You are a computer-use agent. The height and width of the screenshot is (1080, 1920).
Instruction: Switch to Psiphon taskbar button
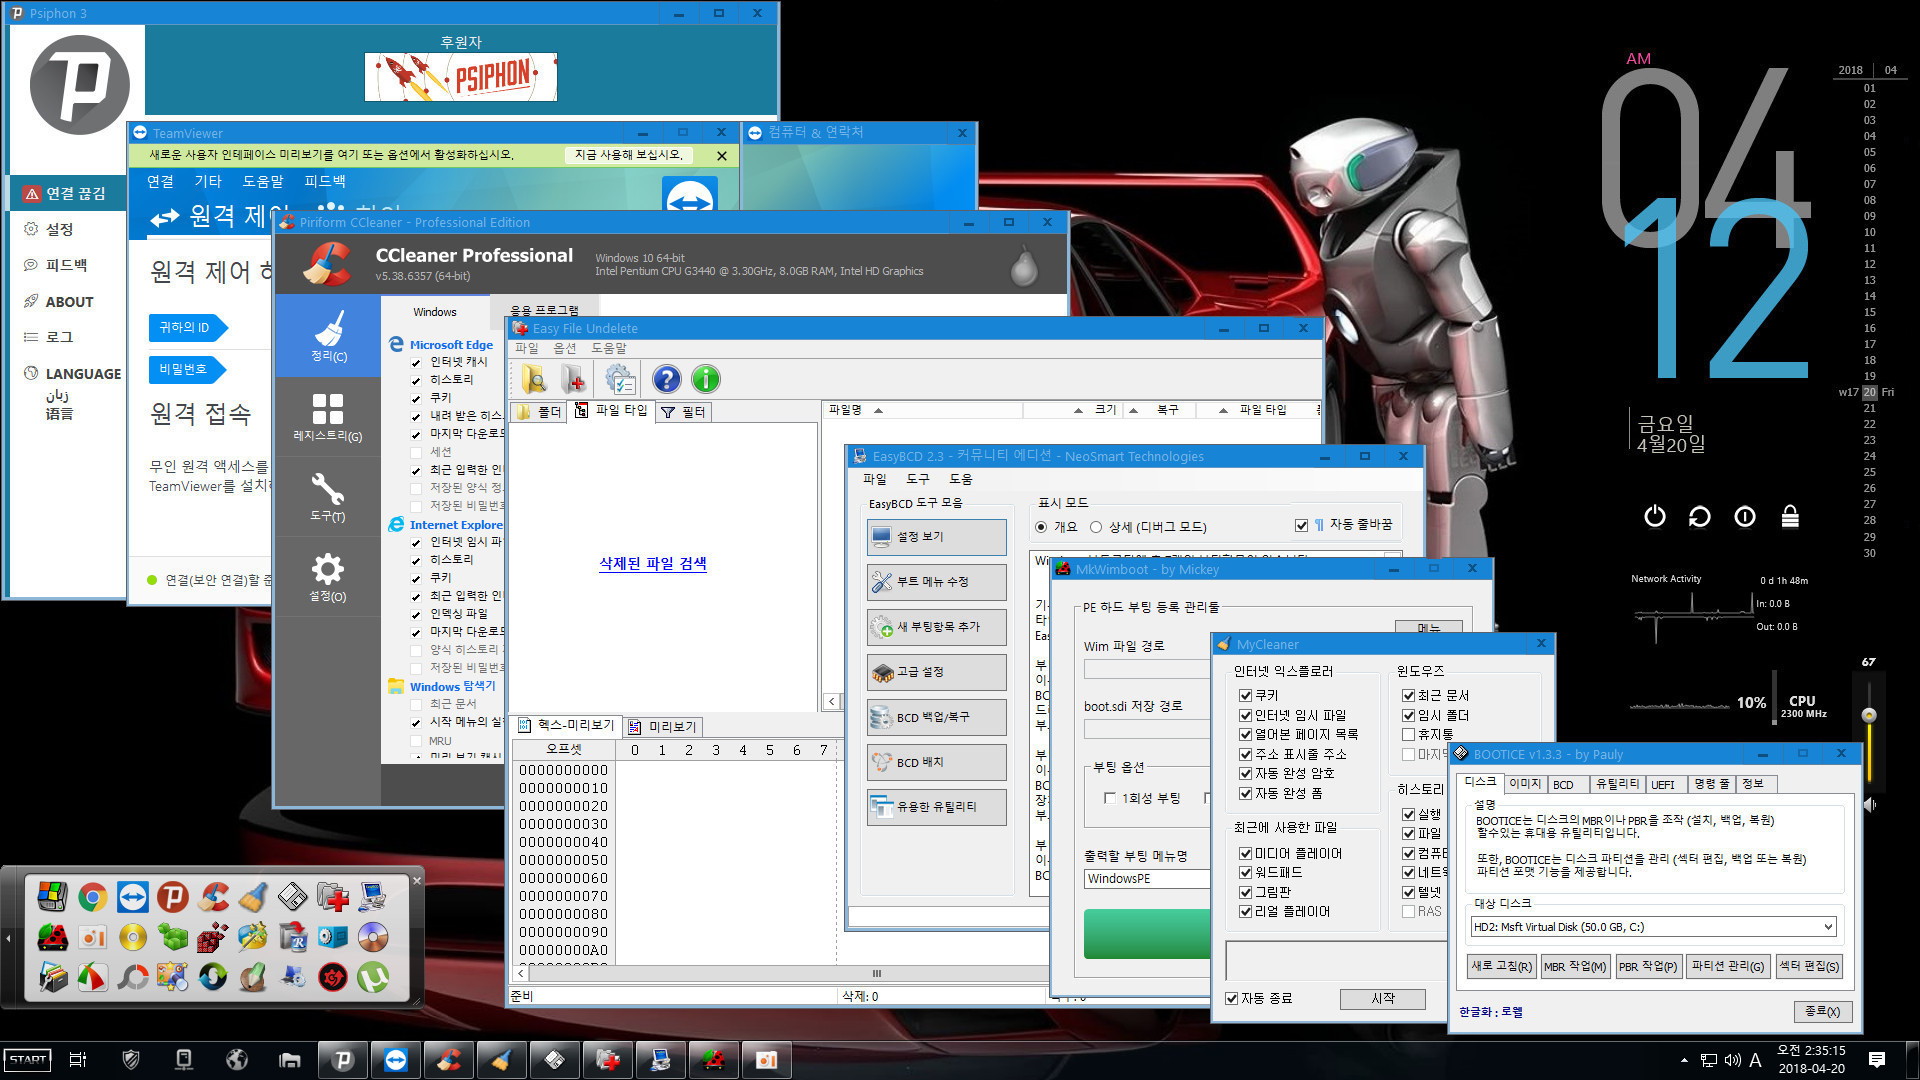[x=343, y=1060]
